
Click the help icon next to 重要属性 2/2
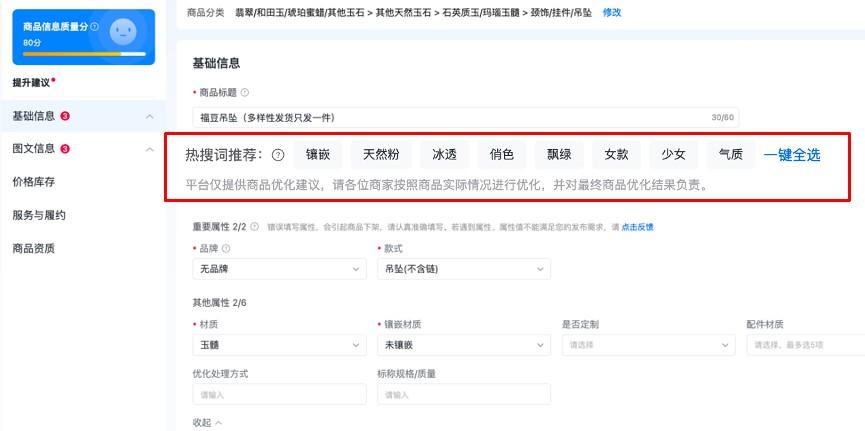pos(254,227)
